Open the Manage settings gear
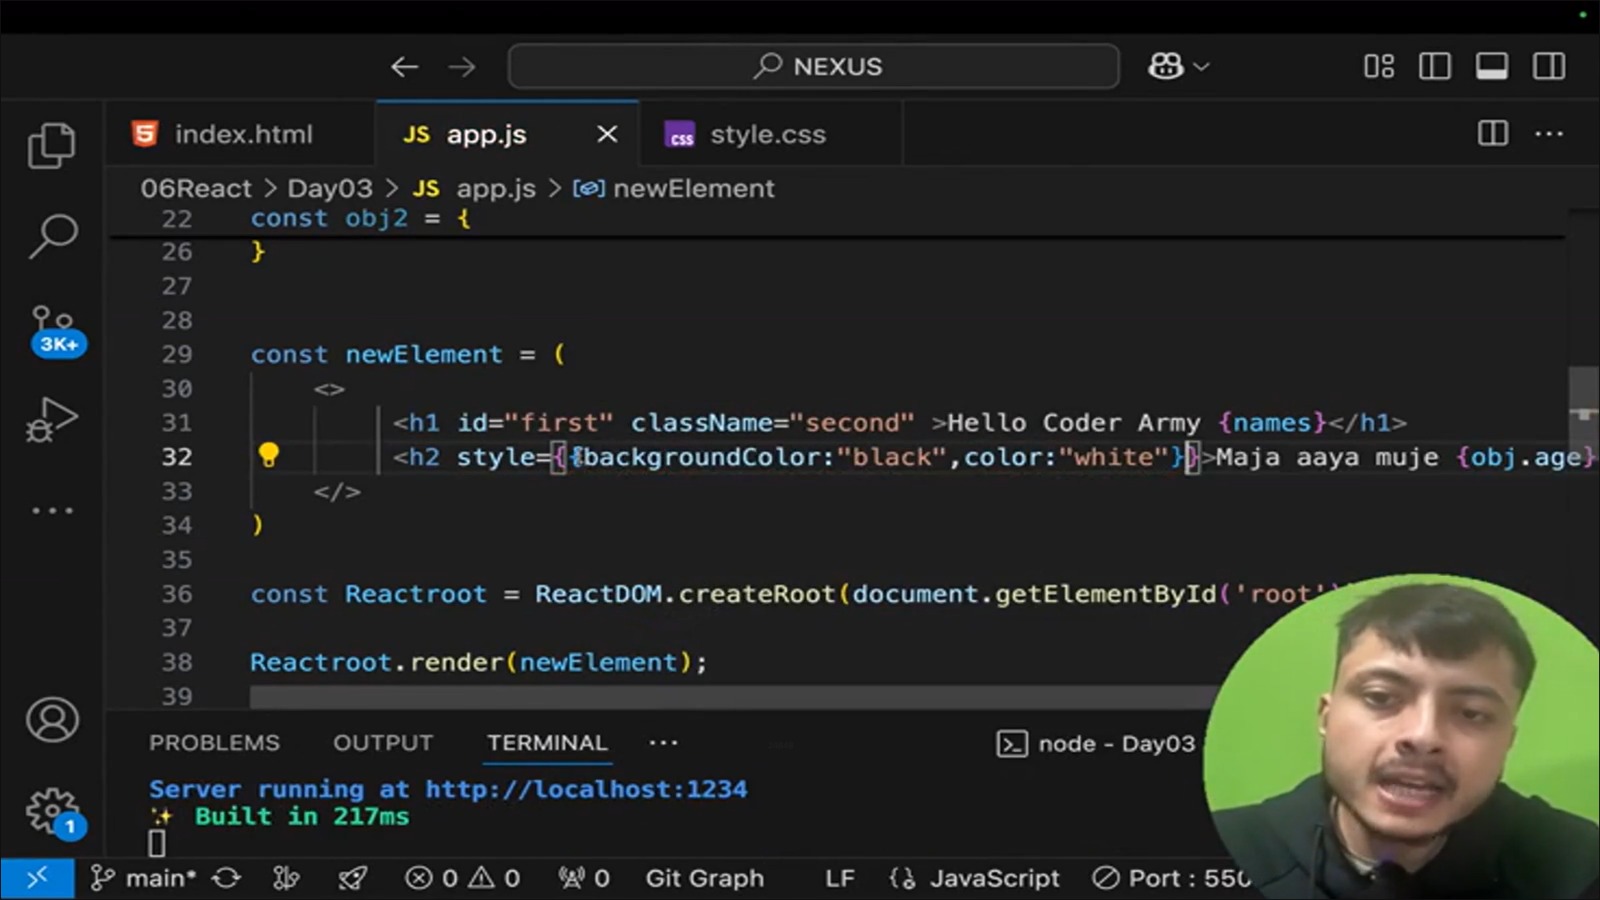 click(52, 810)
